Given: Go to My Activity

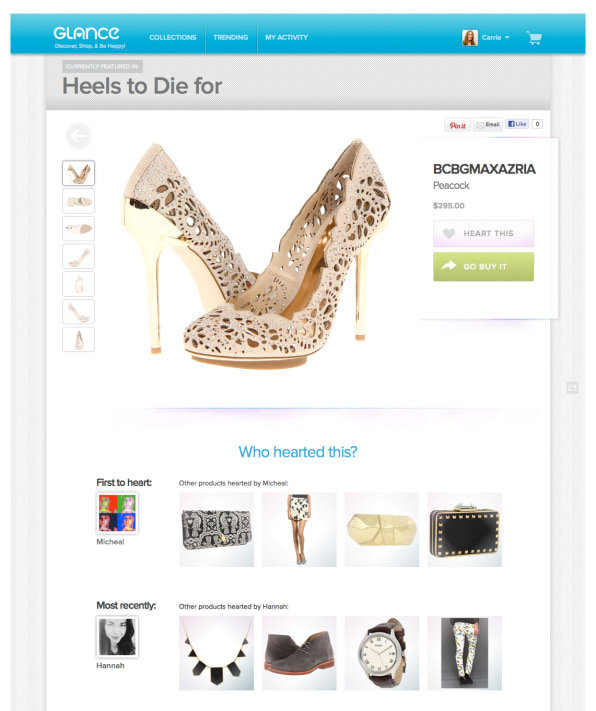Looking at the screenshot, I should tap(287, 38).
